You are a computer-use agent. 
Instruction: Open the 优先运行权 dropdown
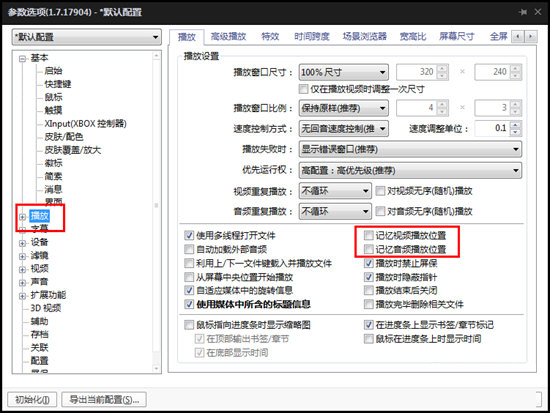[x=410, y=171]
